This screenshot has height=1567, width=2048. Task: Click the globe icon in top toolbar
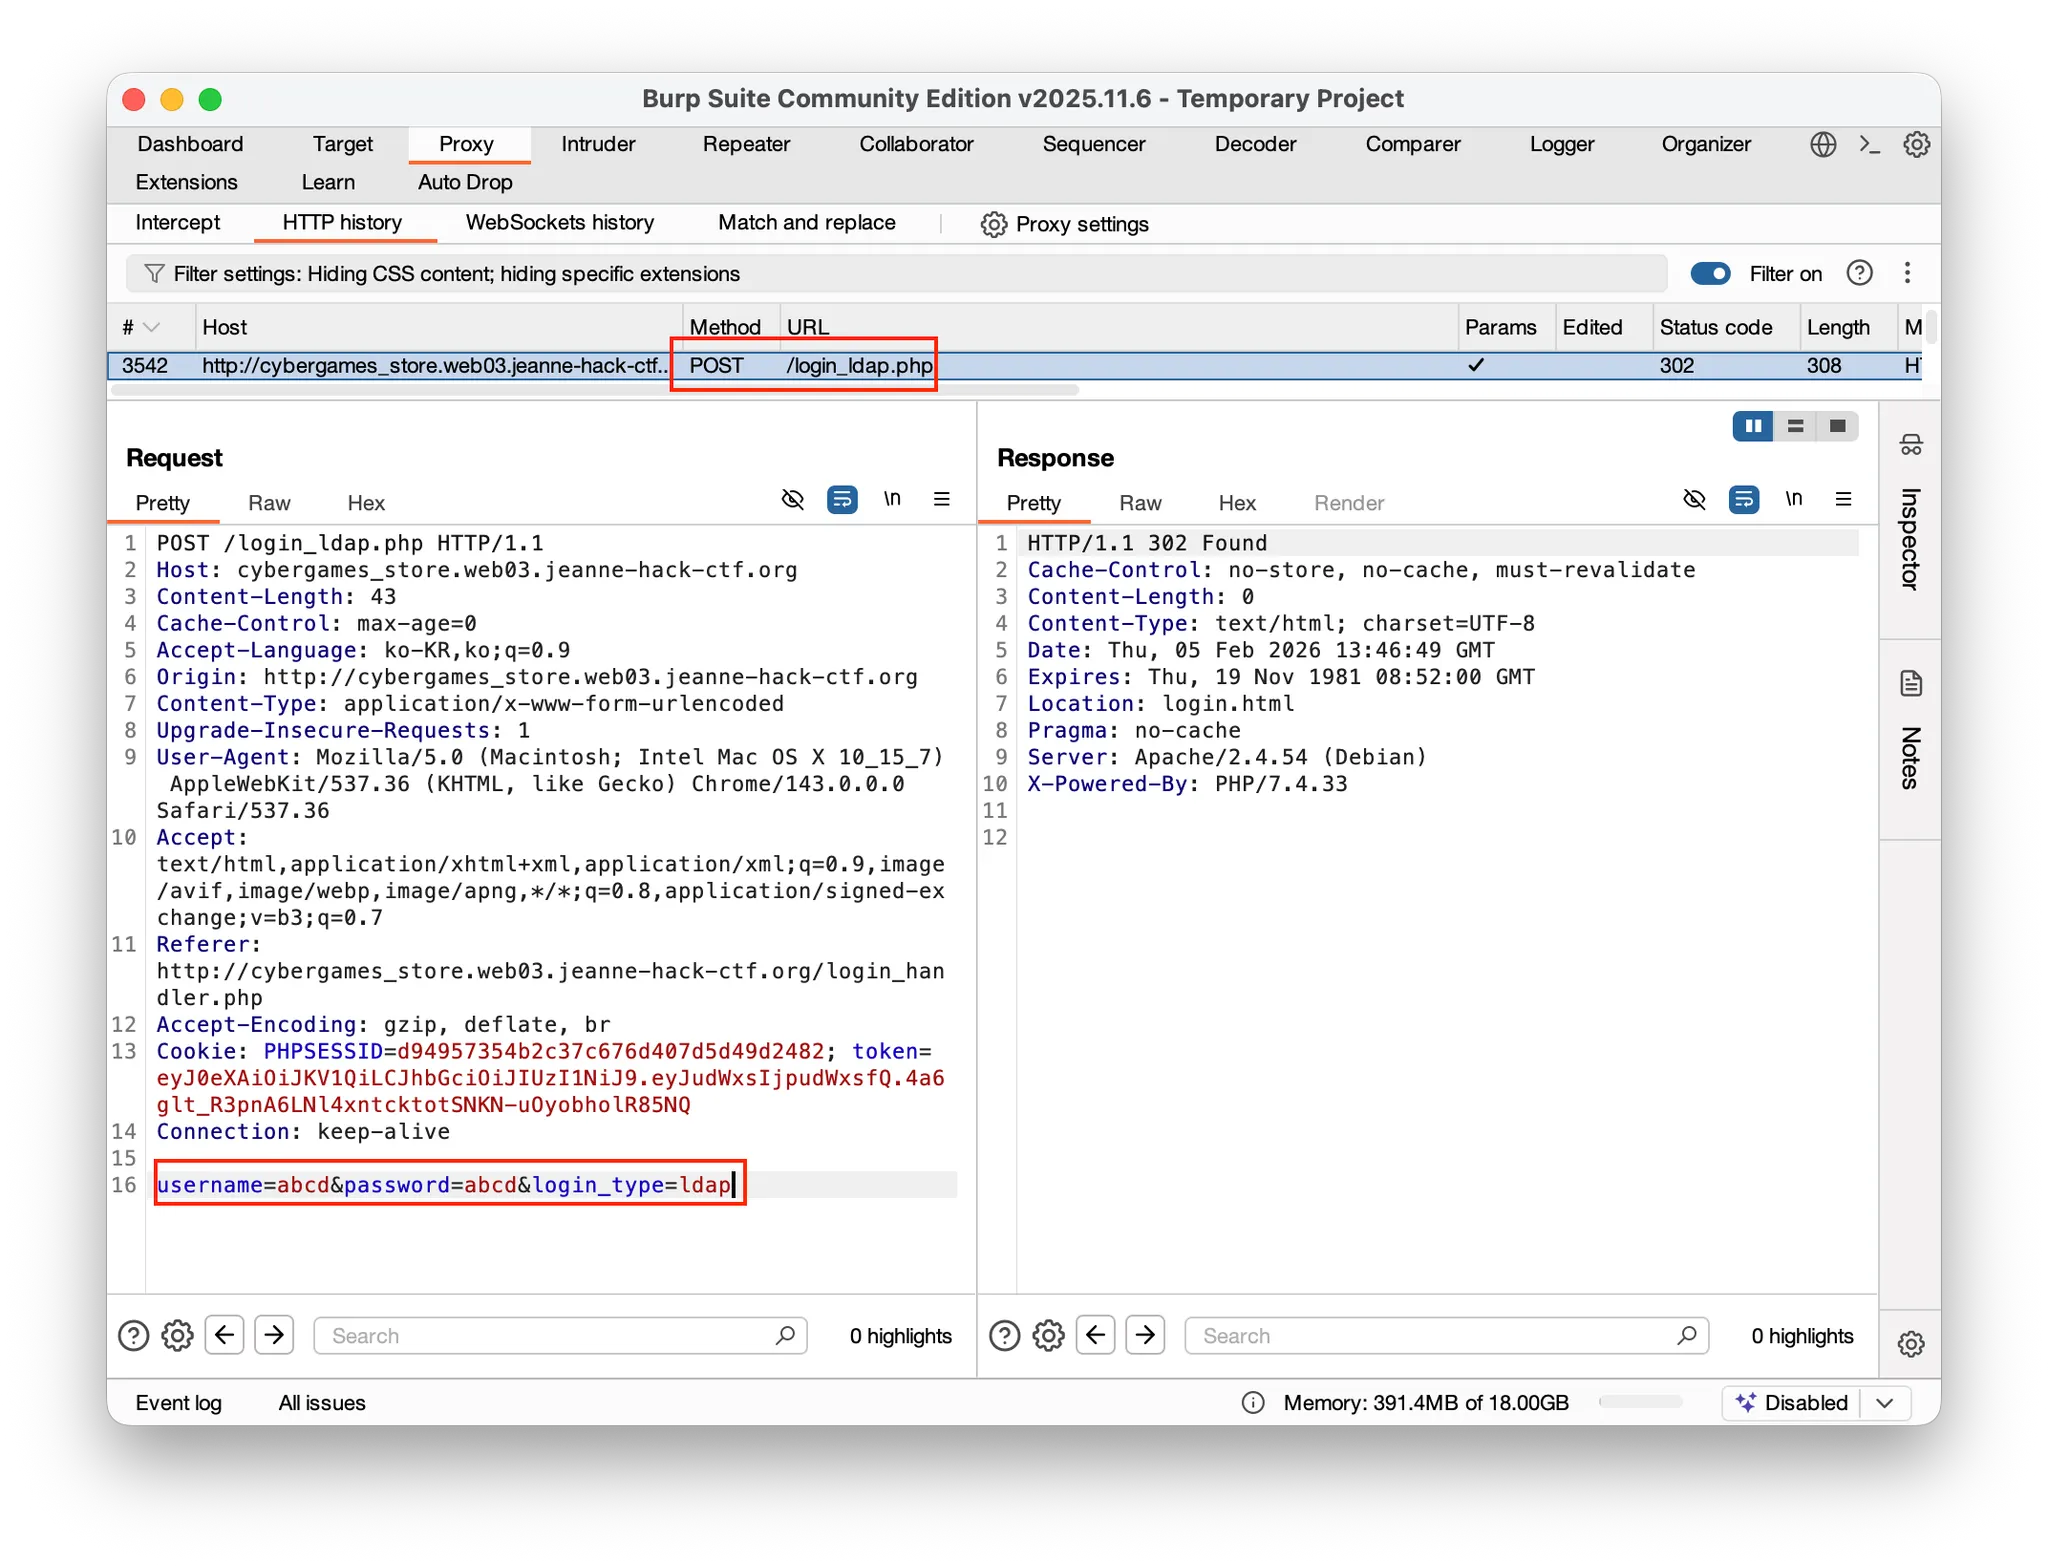tap(1822, 144)
